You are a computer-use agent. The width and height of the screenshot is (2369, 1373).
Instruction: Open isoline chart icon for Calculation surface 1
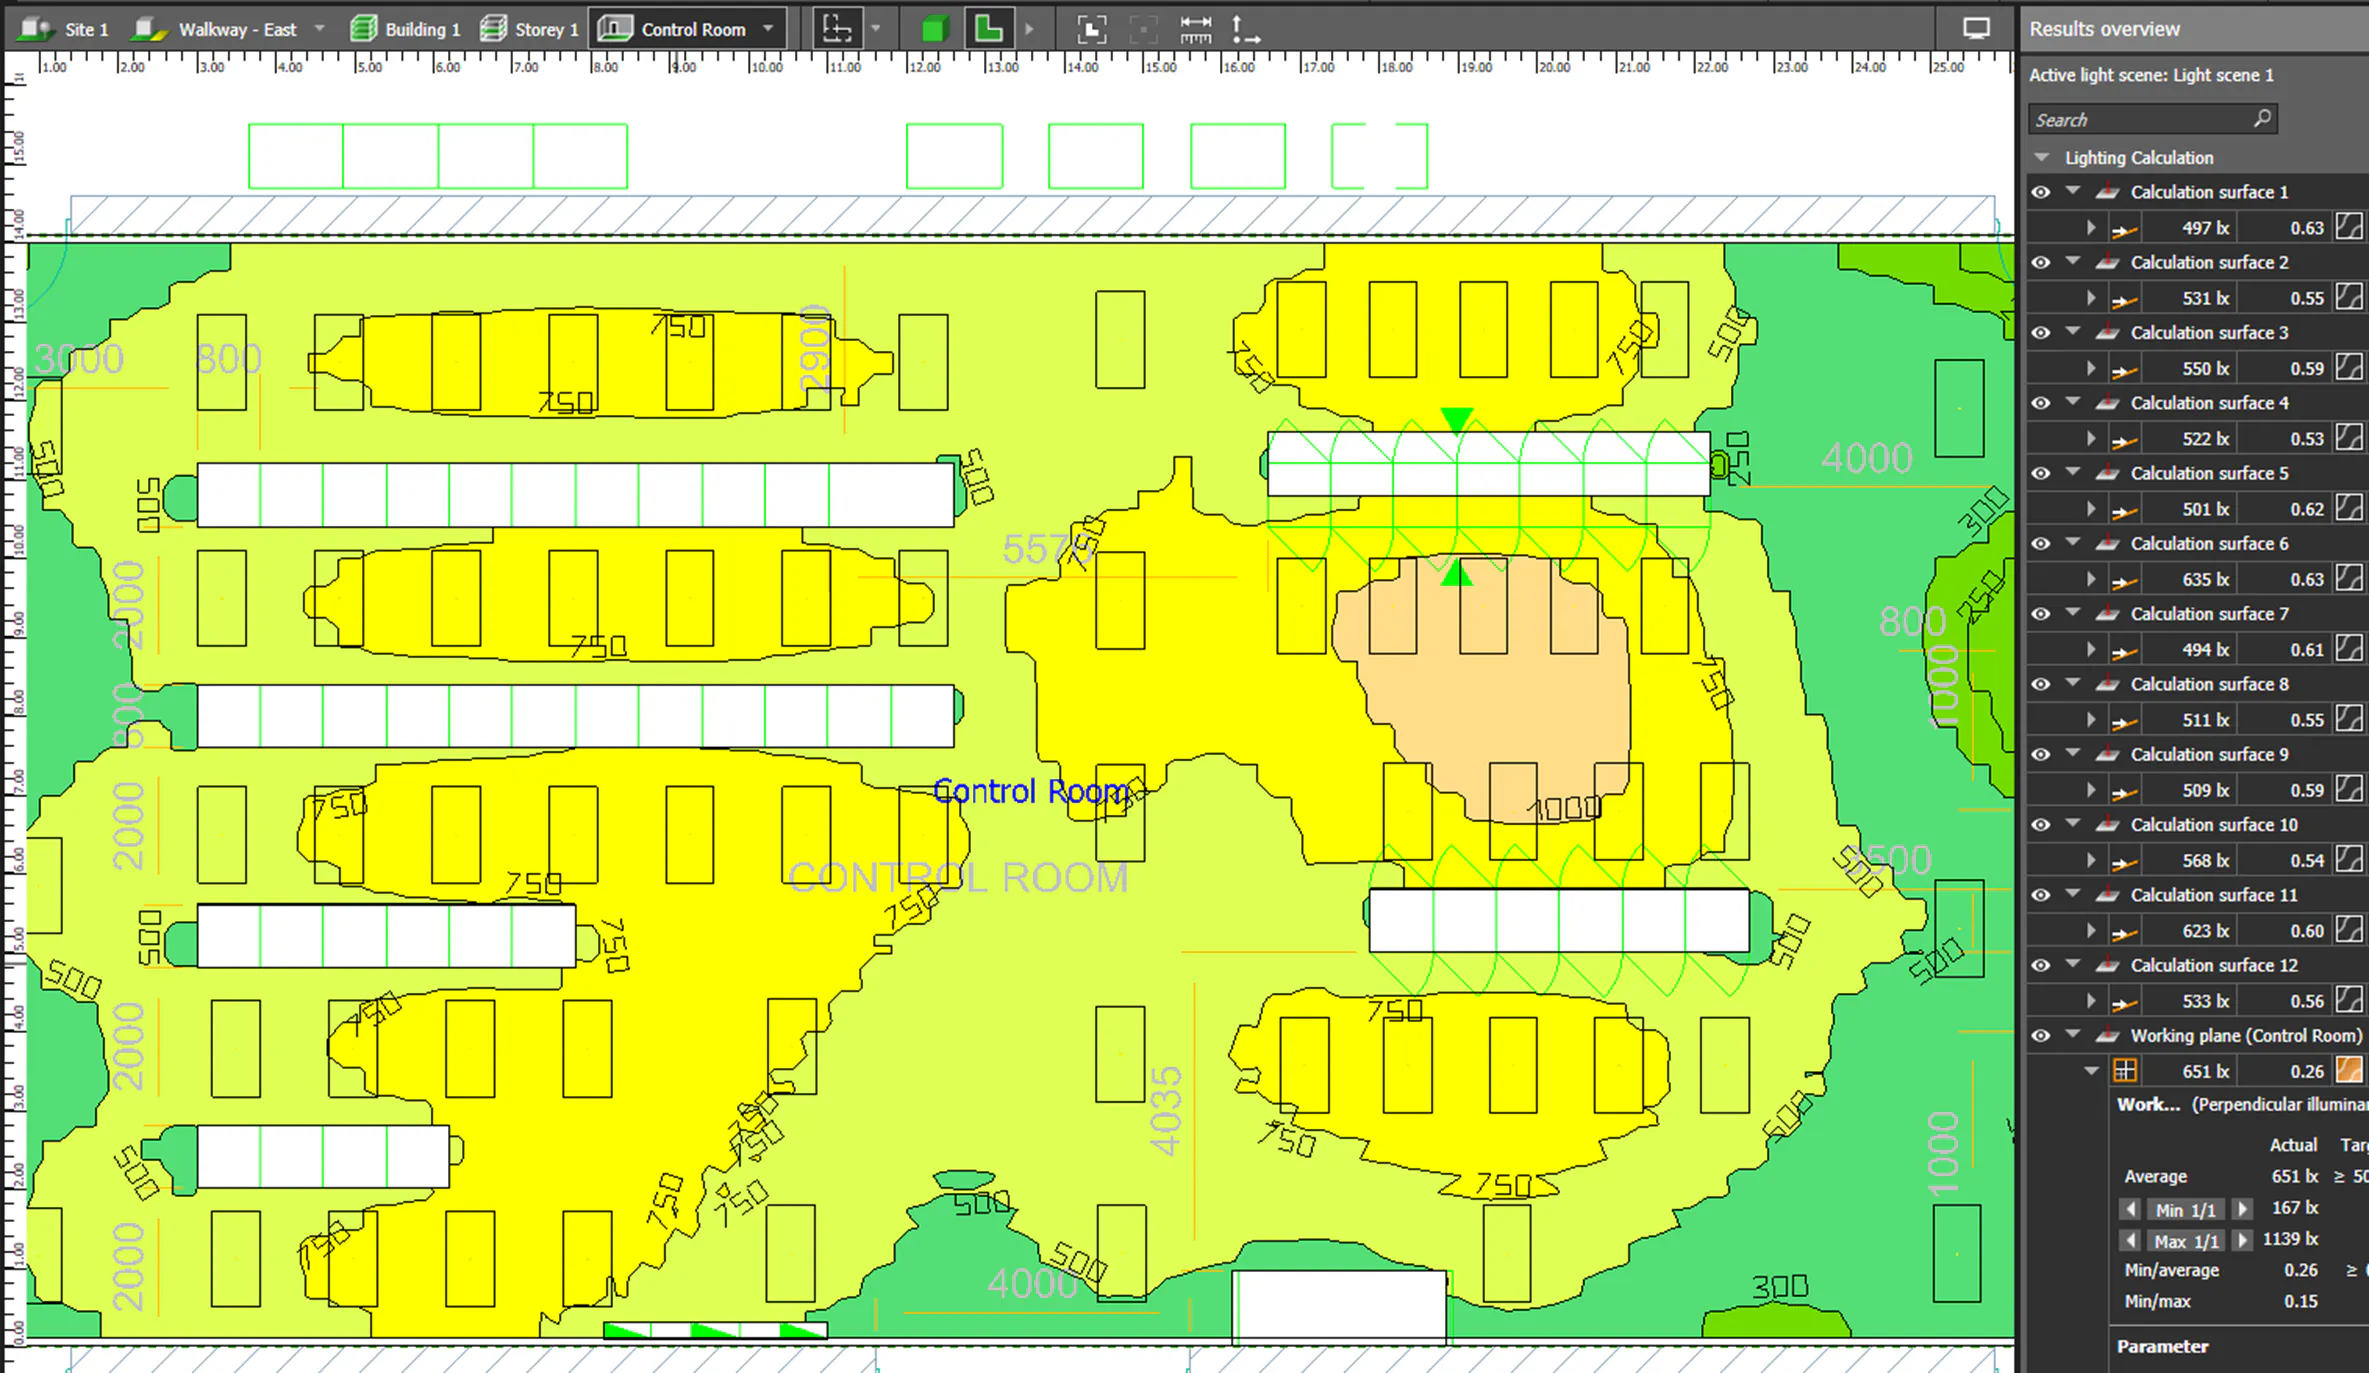2349,227
